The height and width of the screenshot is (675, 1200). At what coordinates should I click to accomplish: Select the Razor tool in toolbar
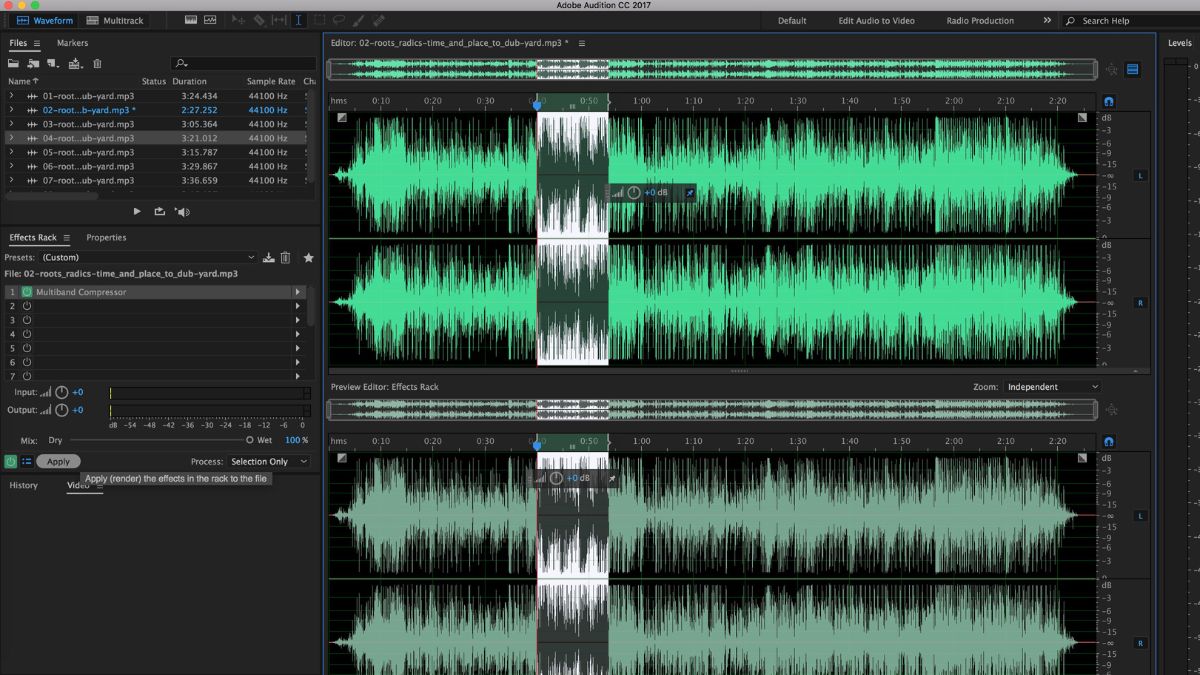click(x=258, y=20)
